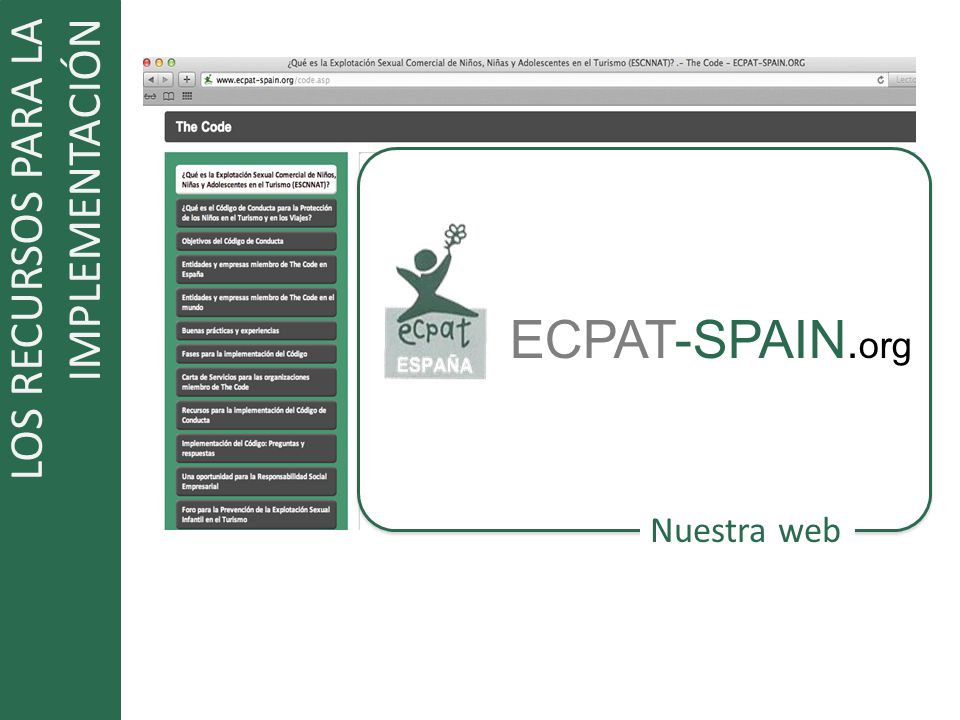Click the plus add-bookmark button
This screenshot has width=960, height=720.
click(x=187, y=80)
